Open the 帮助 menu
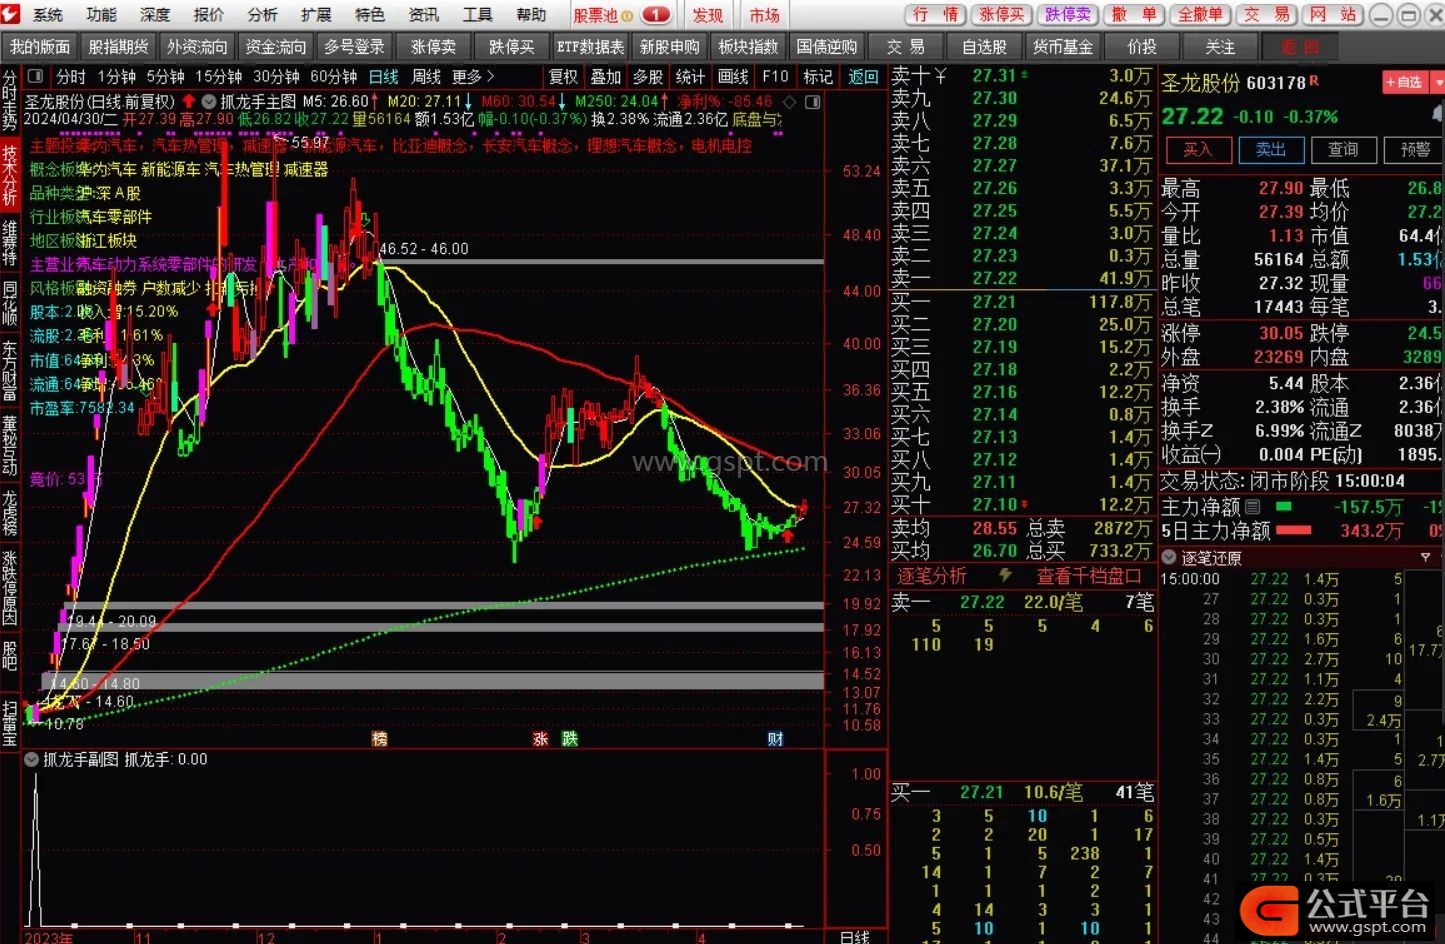The image size is (1445, 944). pos(531,15)
